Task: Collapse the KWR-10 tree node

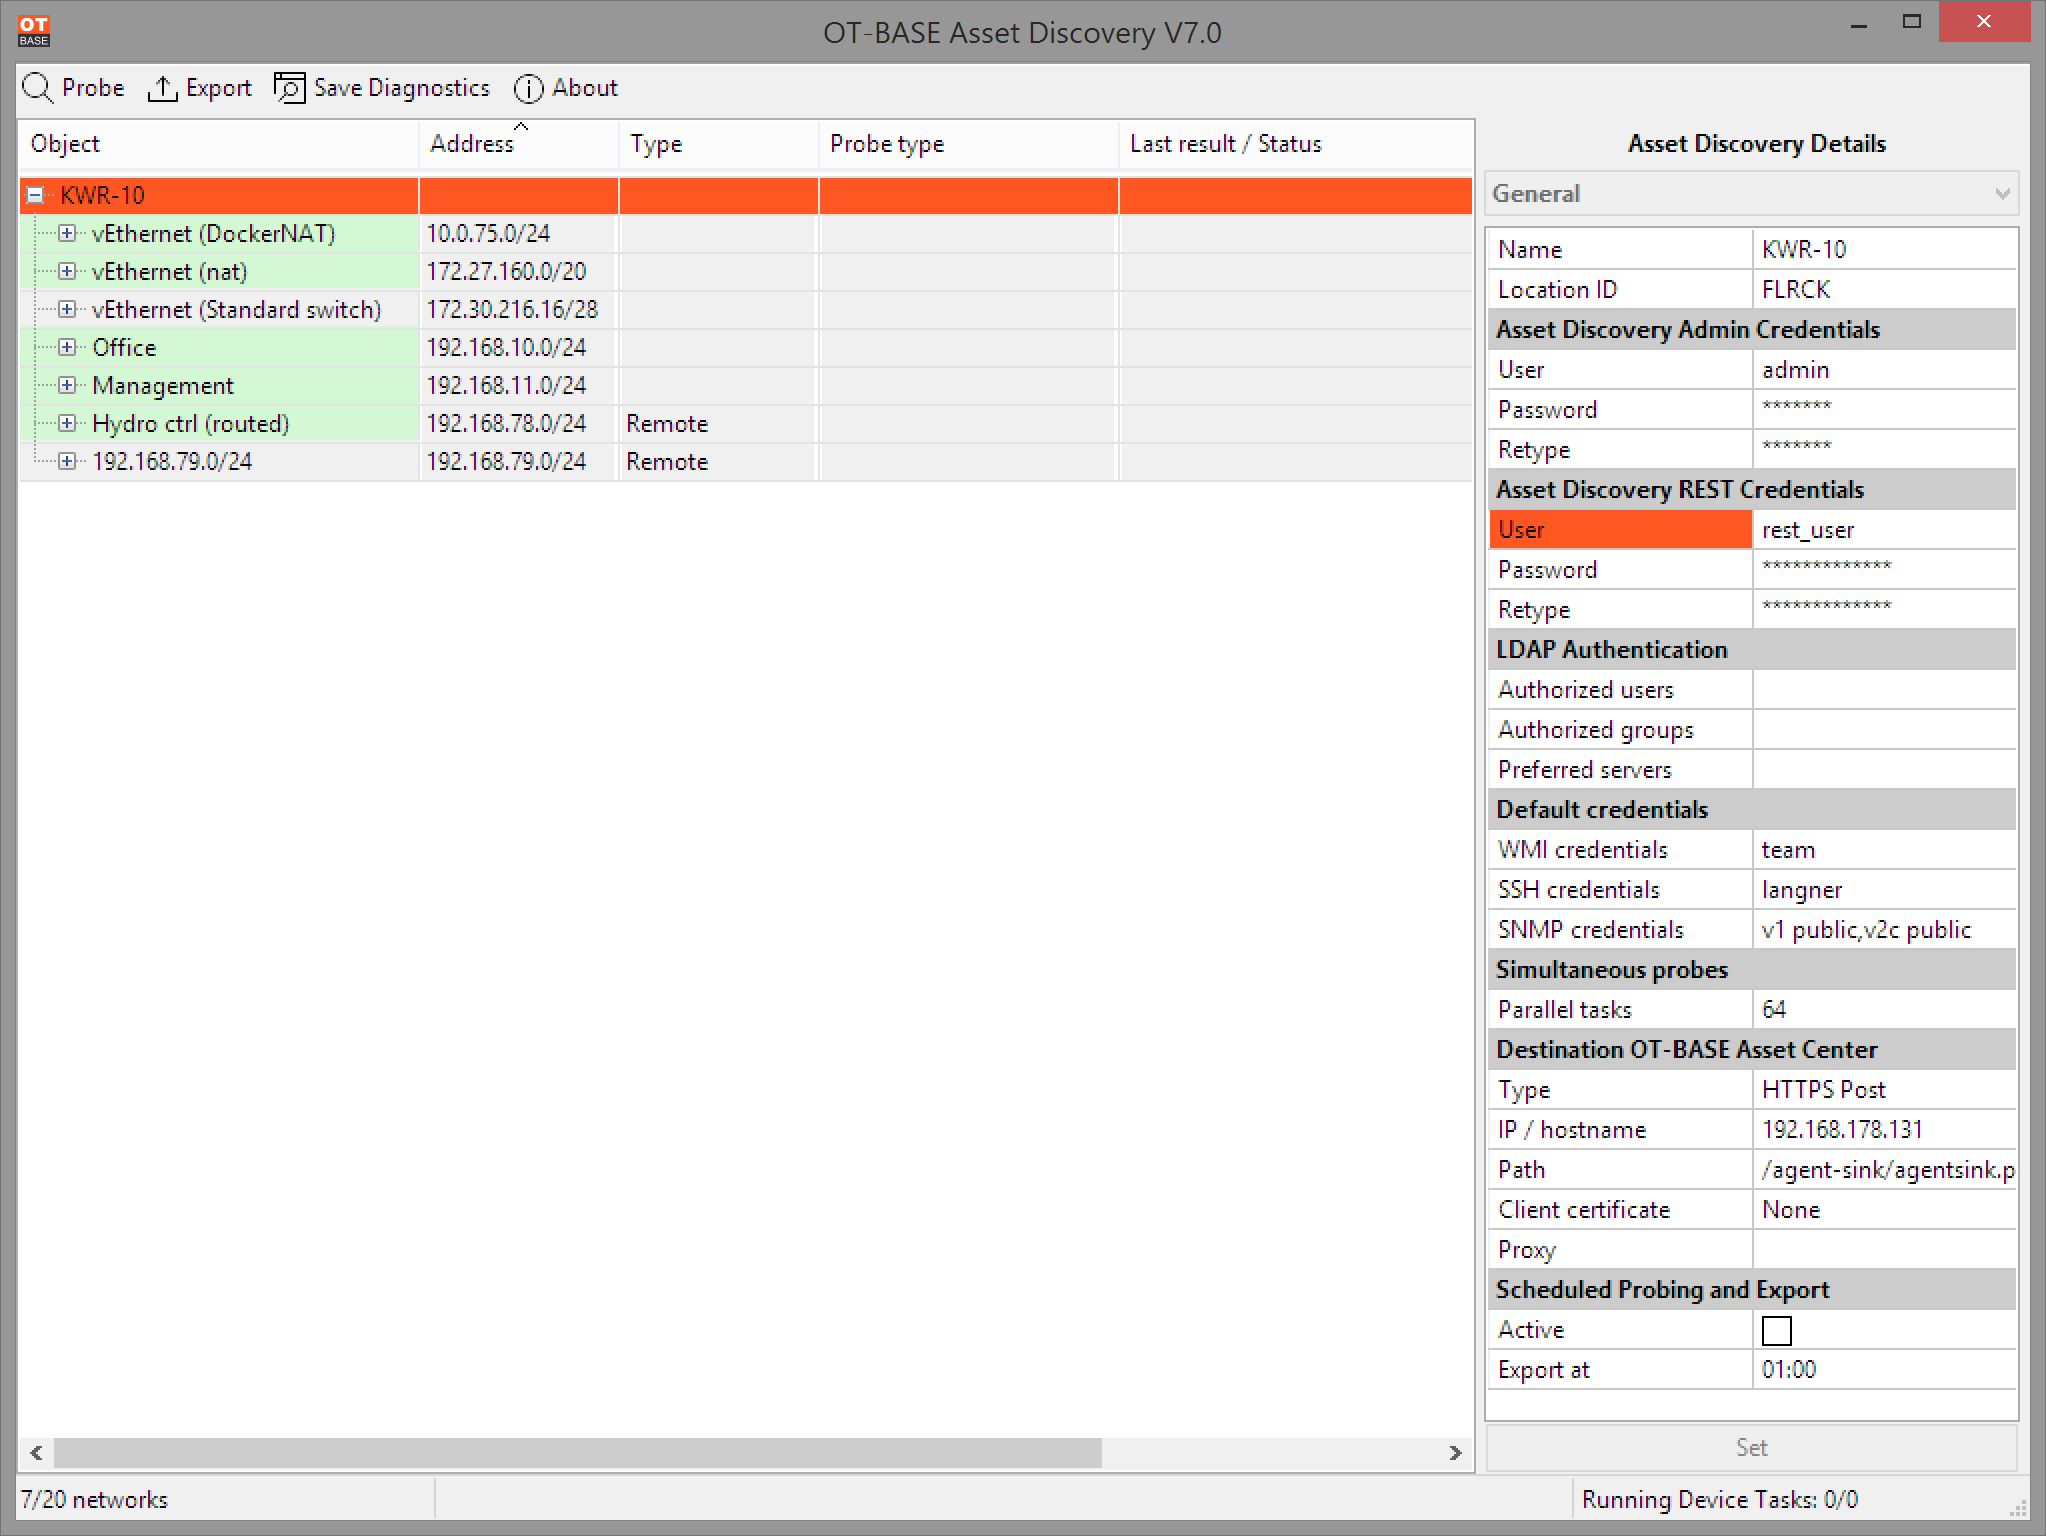Action: tap(35, 195)
